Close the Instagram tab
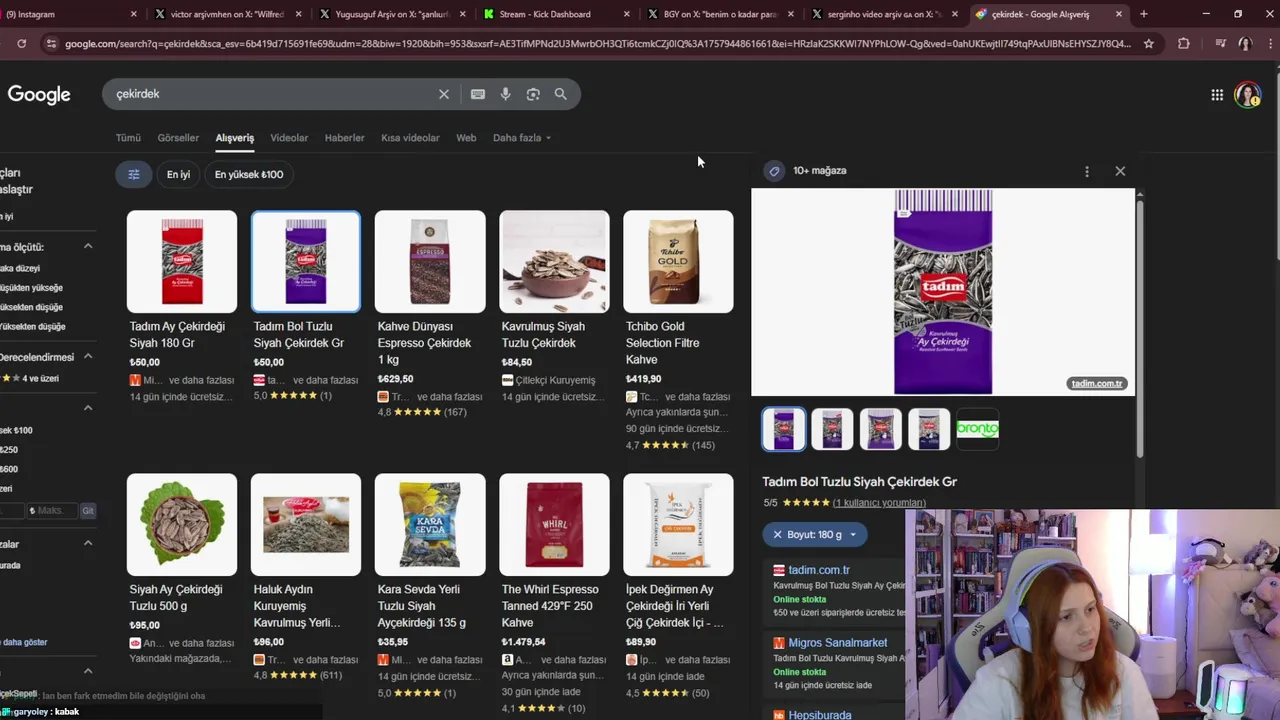This screenshot has height=720, width=1280. point(134,14)
